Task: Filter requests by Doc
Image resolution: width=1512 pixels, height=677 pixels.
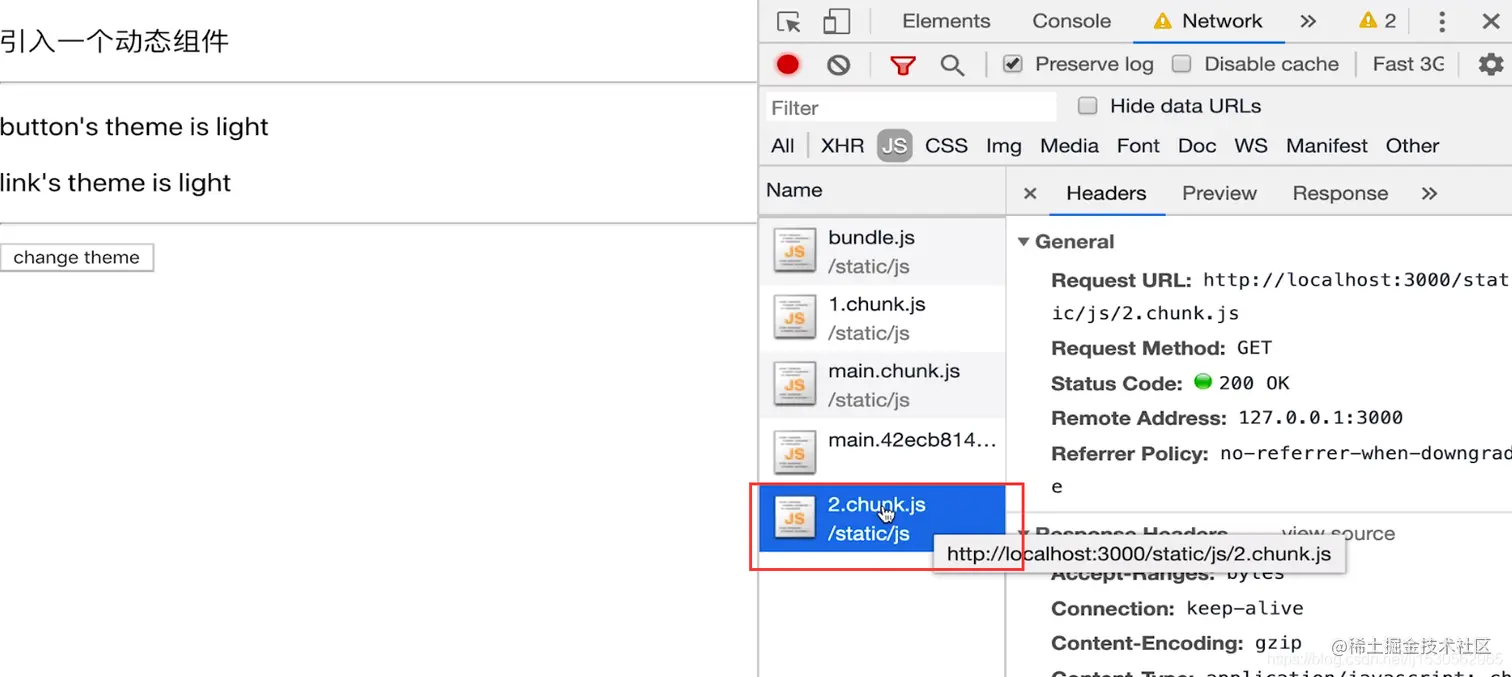Action: coord(1197,146)
